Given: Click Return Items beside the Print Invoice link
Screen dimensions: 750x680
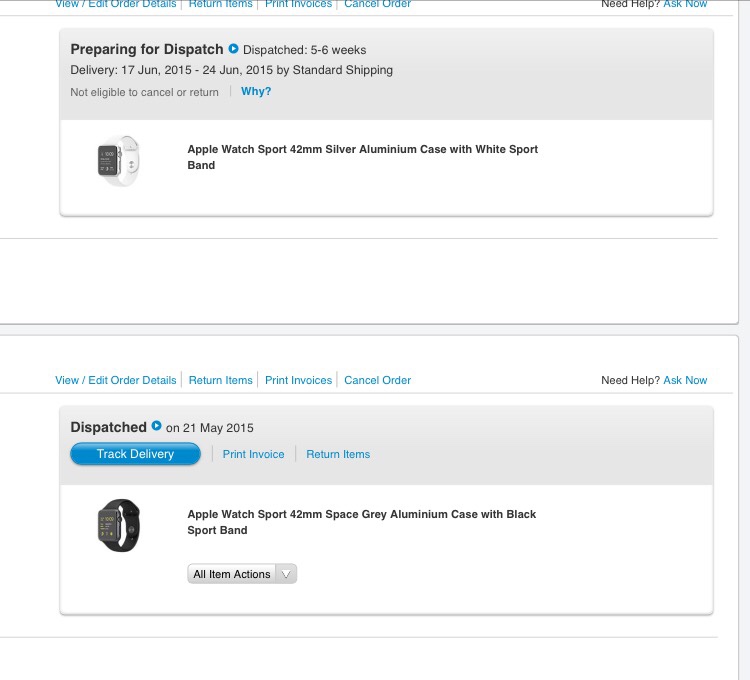Looking at the screenshot, I should pyautogui.click(x=338, y=454).
